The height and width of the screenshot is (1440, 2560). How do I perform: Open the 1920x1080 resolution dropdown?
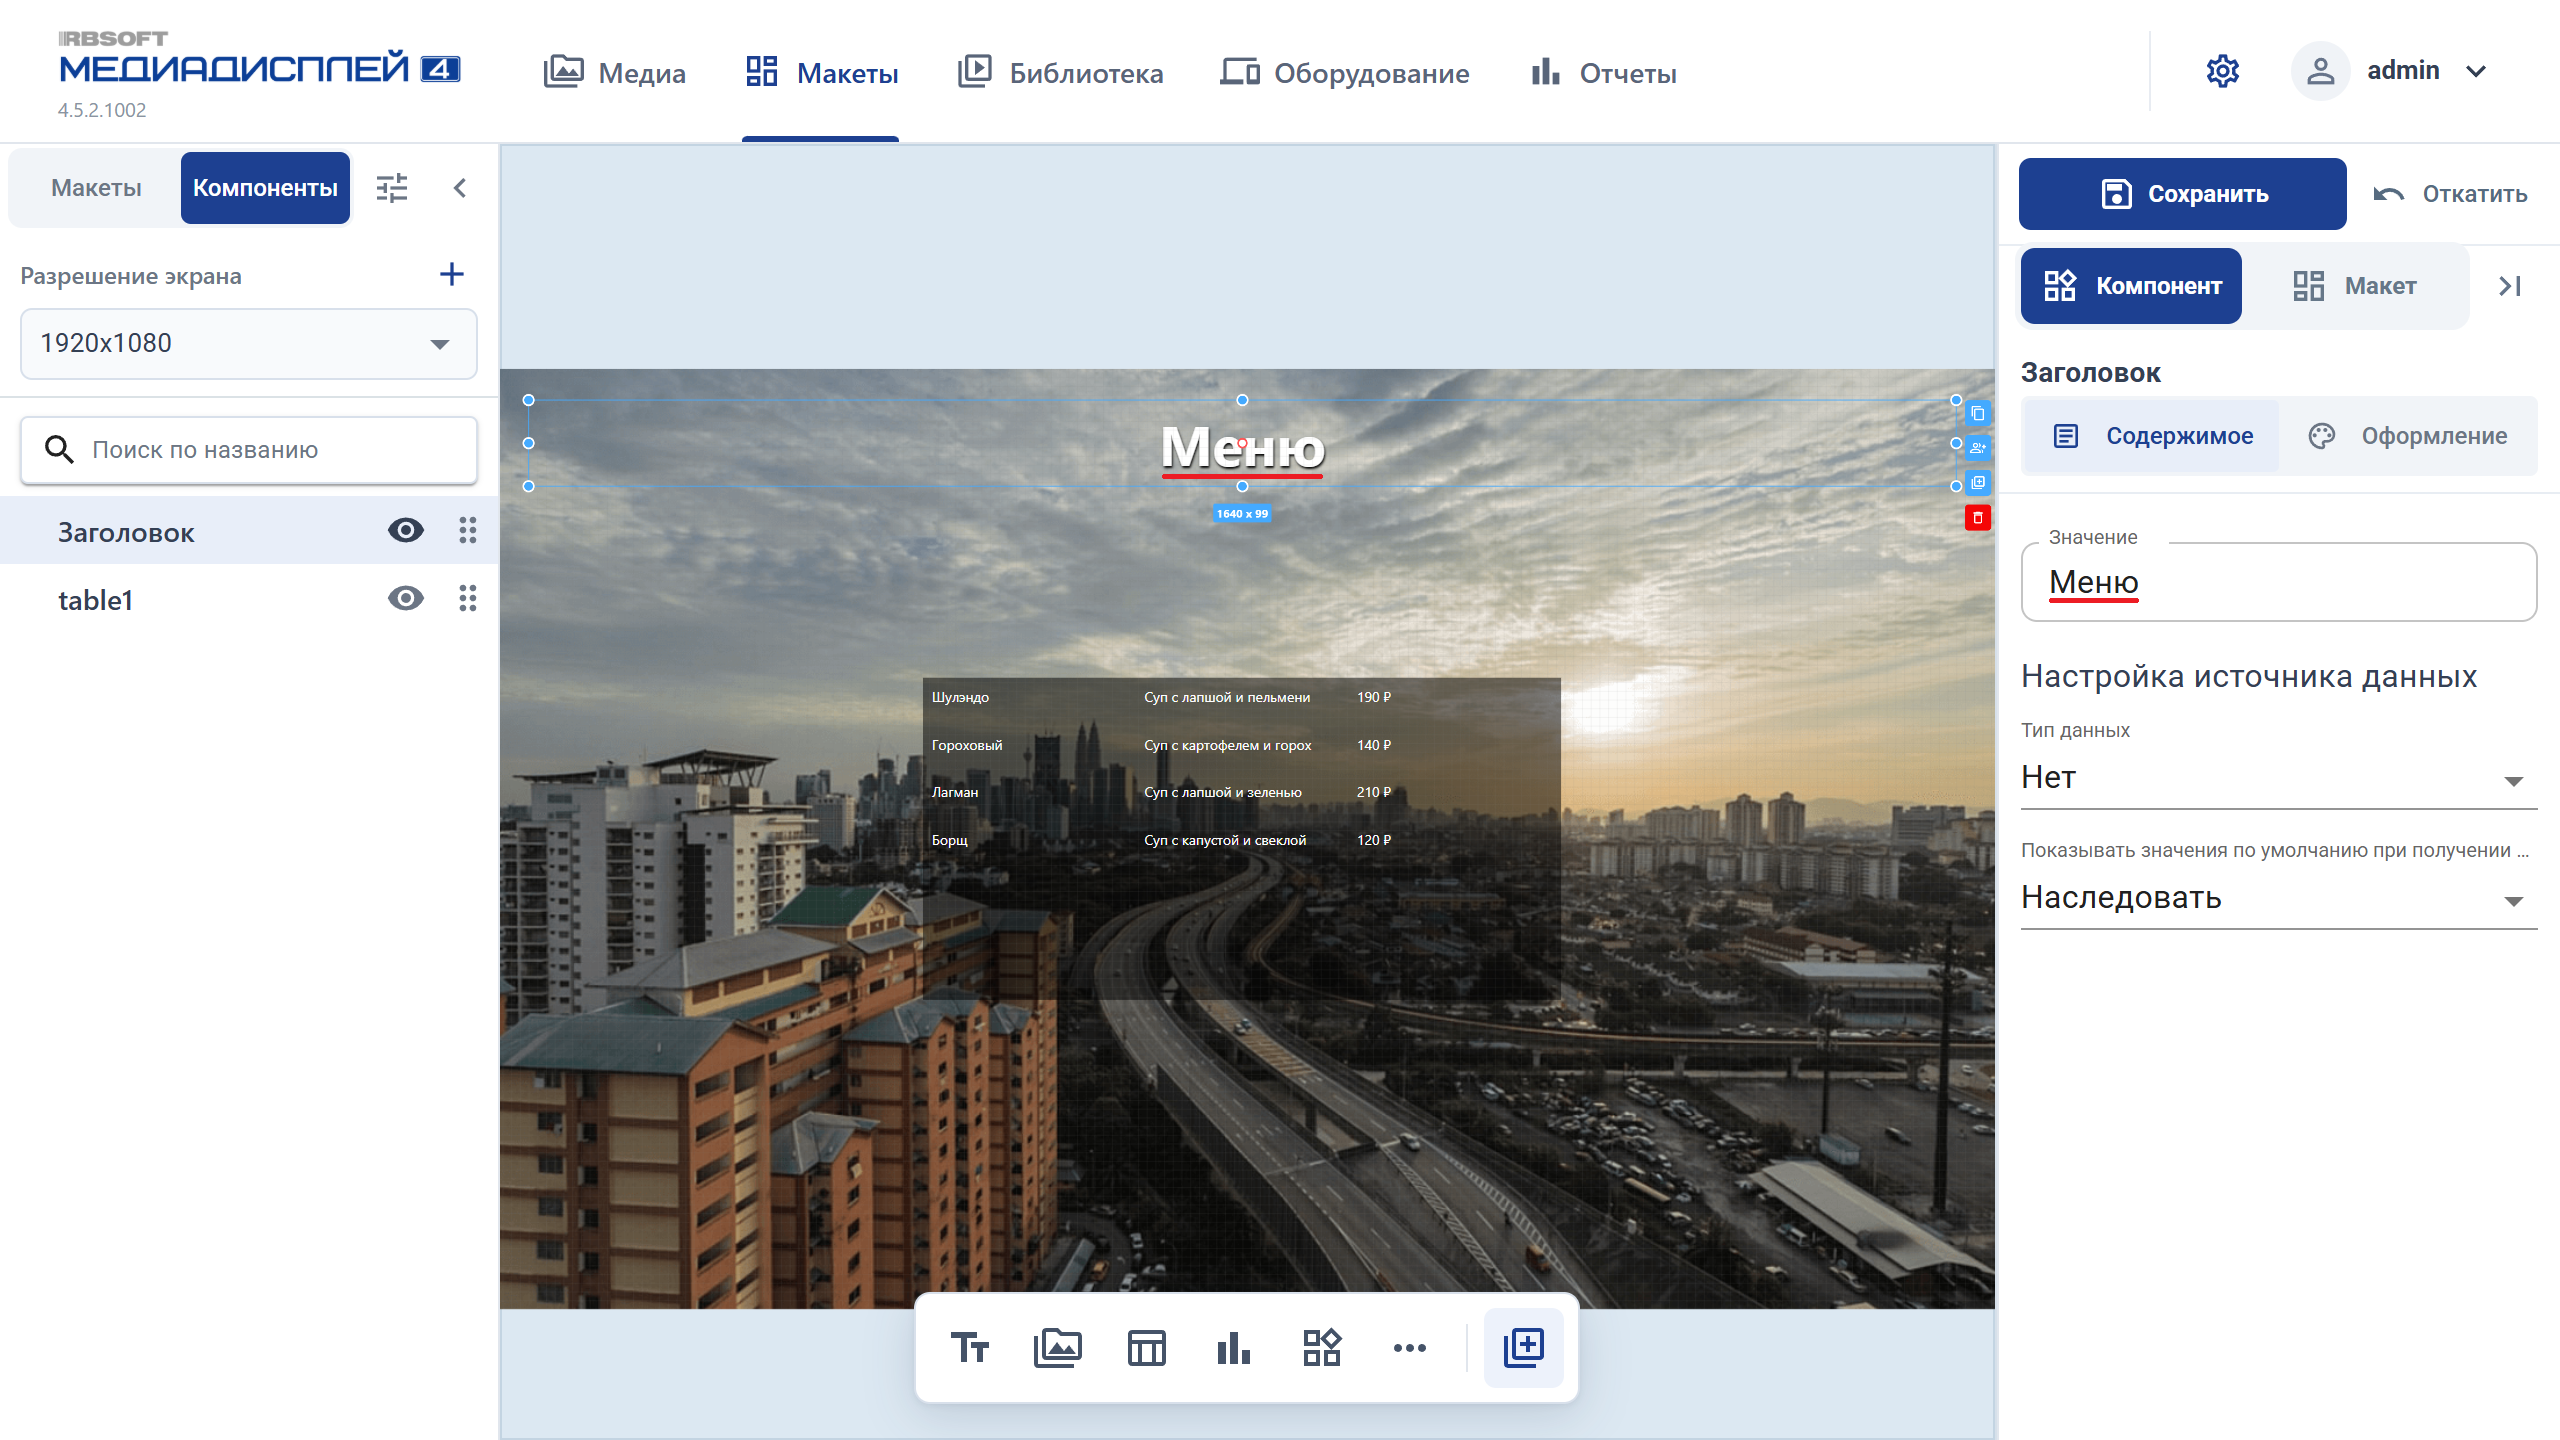[x=249, y=343]
